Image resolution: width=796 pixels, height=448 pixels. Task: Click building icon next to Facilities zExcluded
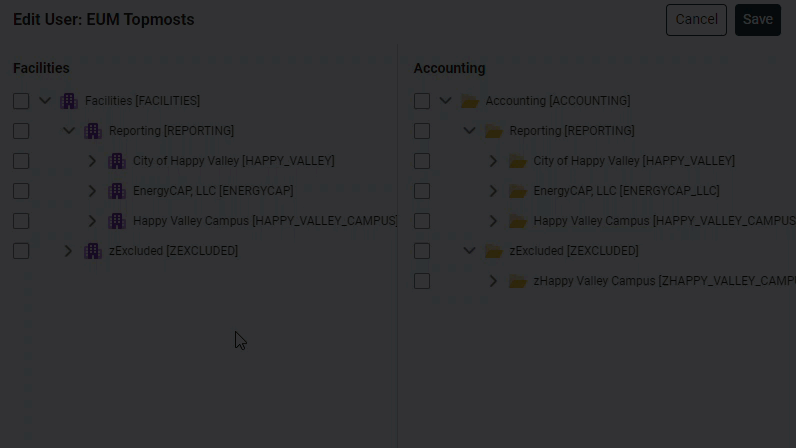93,251
